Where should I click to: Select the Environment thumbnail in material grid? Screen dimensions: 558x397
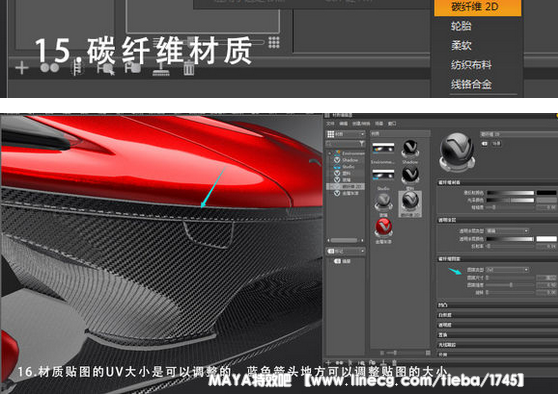[383, 149]
